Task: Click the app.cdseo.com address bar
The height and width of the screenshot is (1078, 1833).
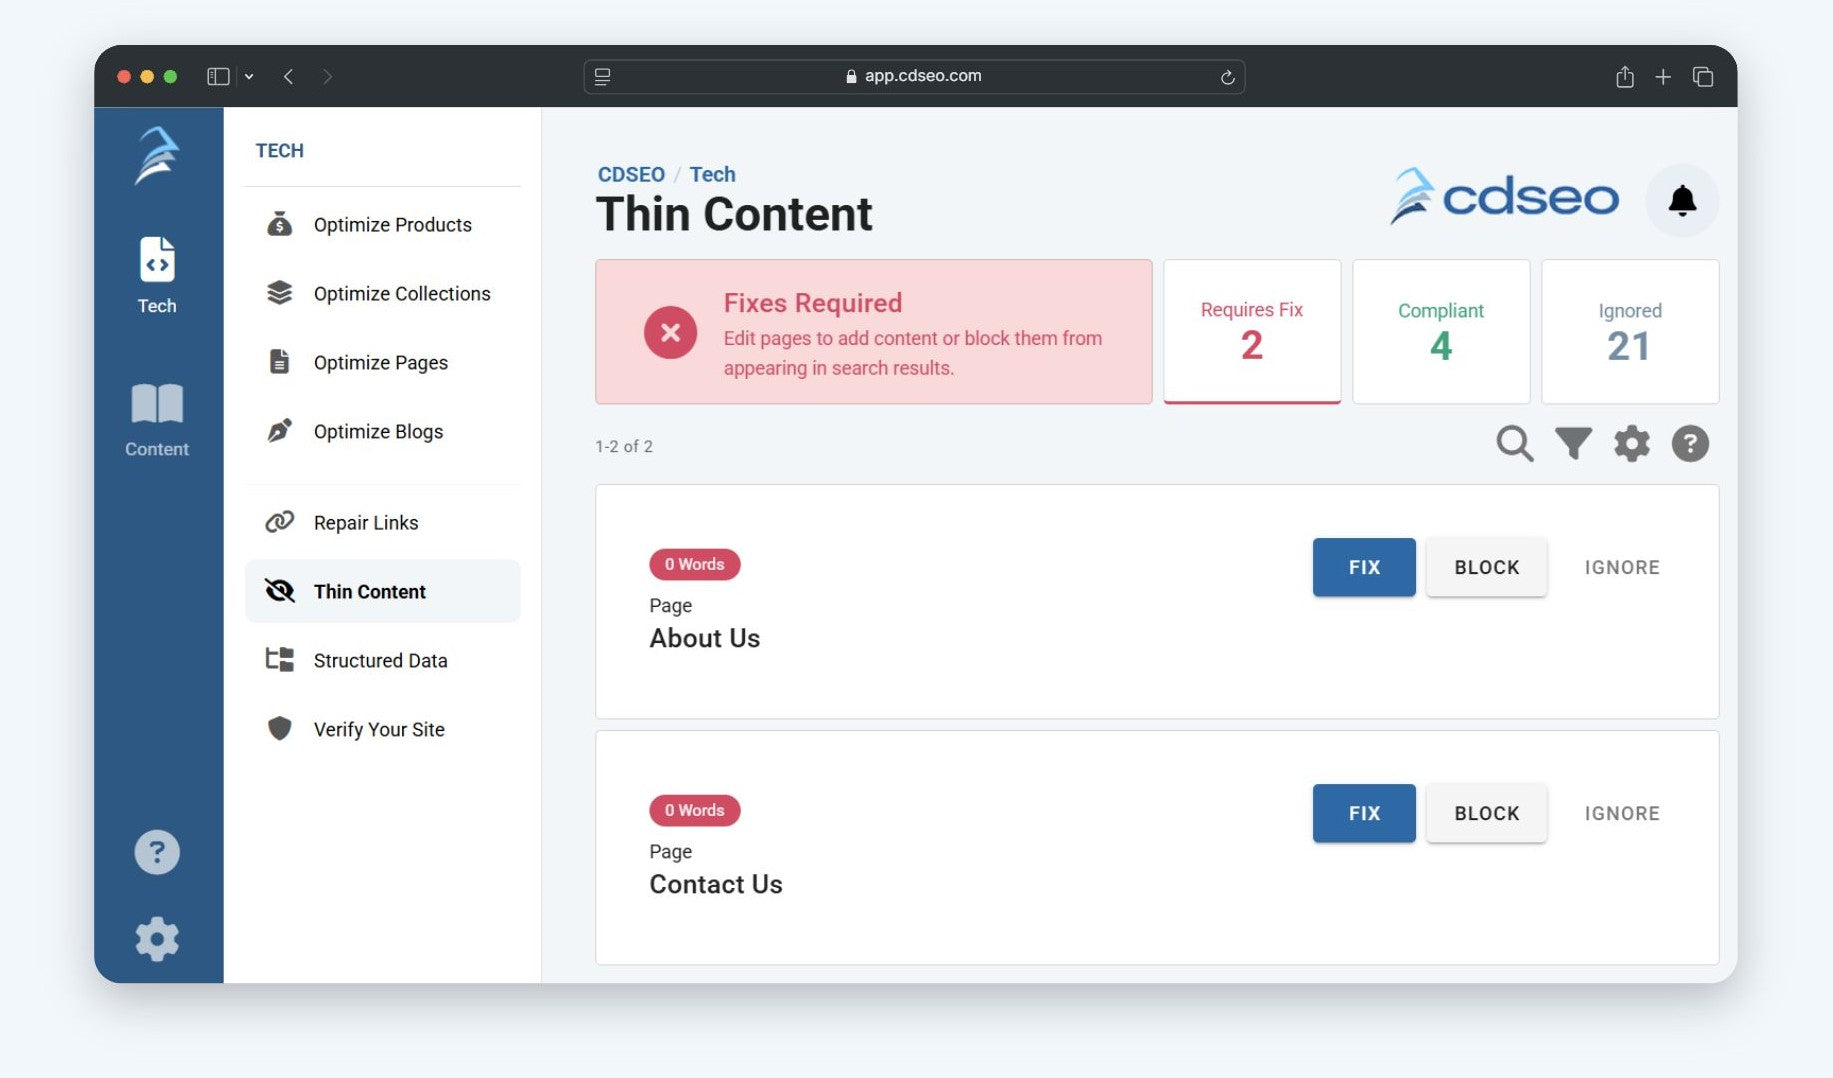Action: (913, 77)
